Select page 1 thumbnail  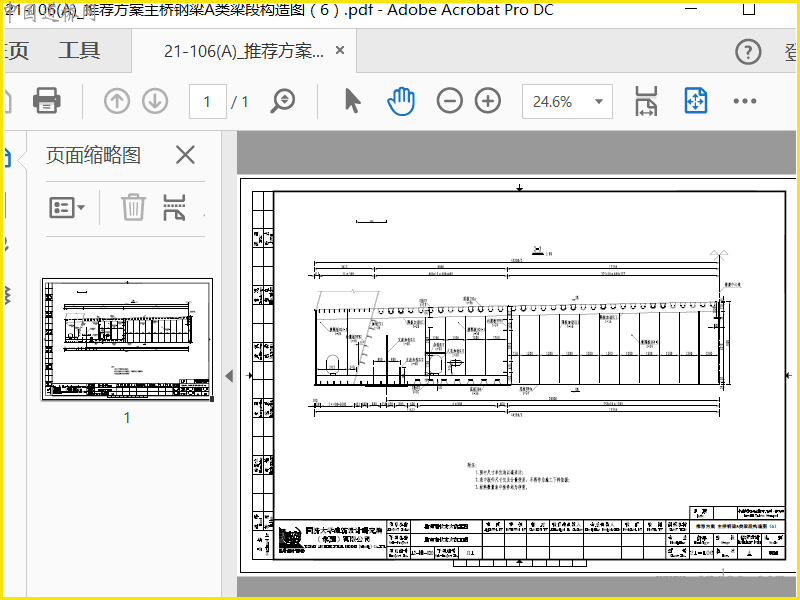tap(127, 339)
